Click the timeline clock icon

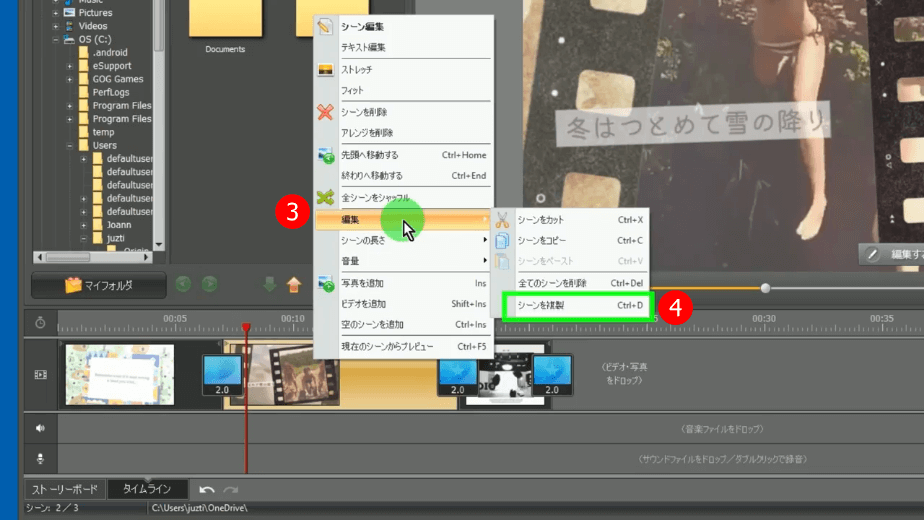40,322
